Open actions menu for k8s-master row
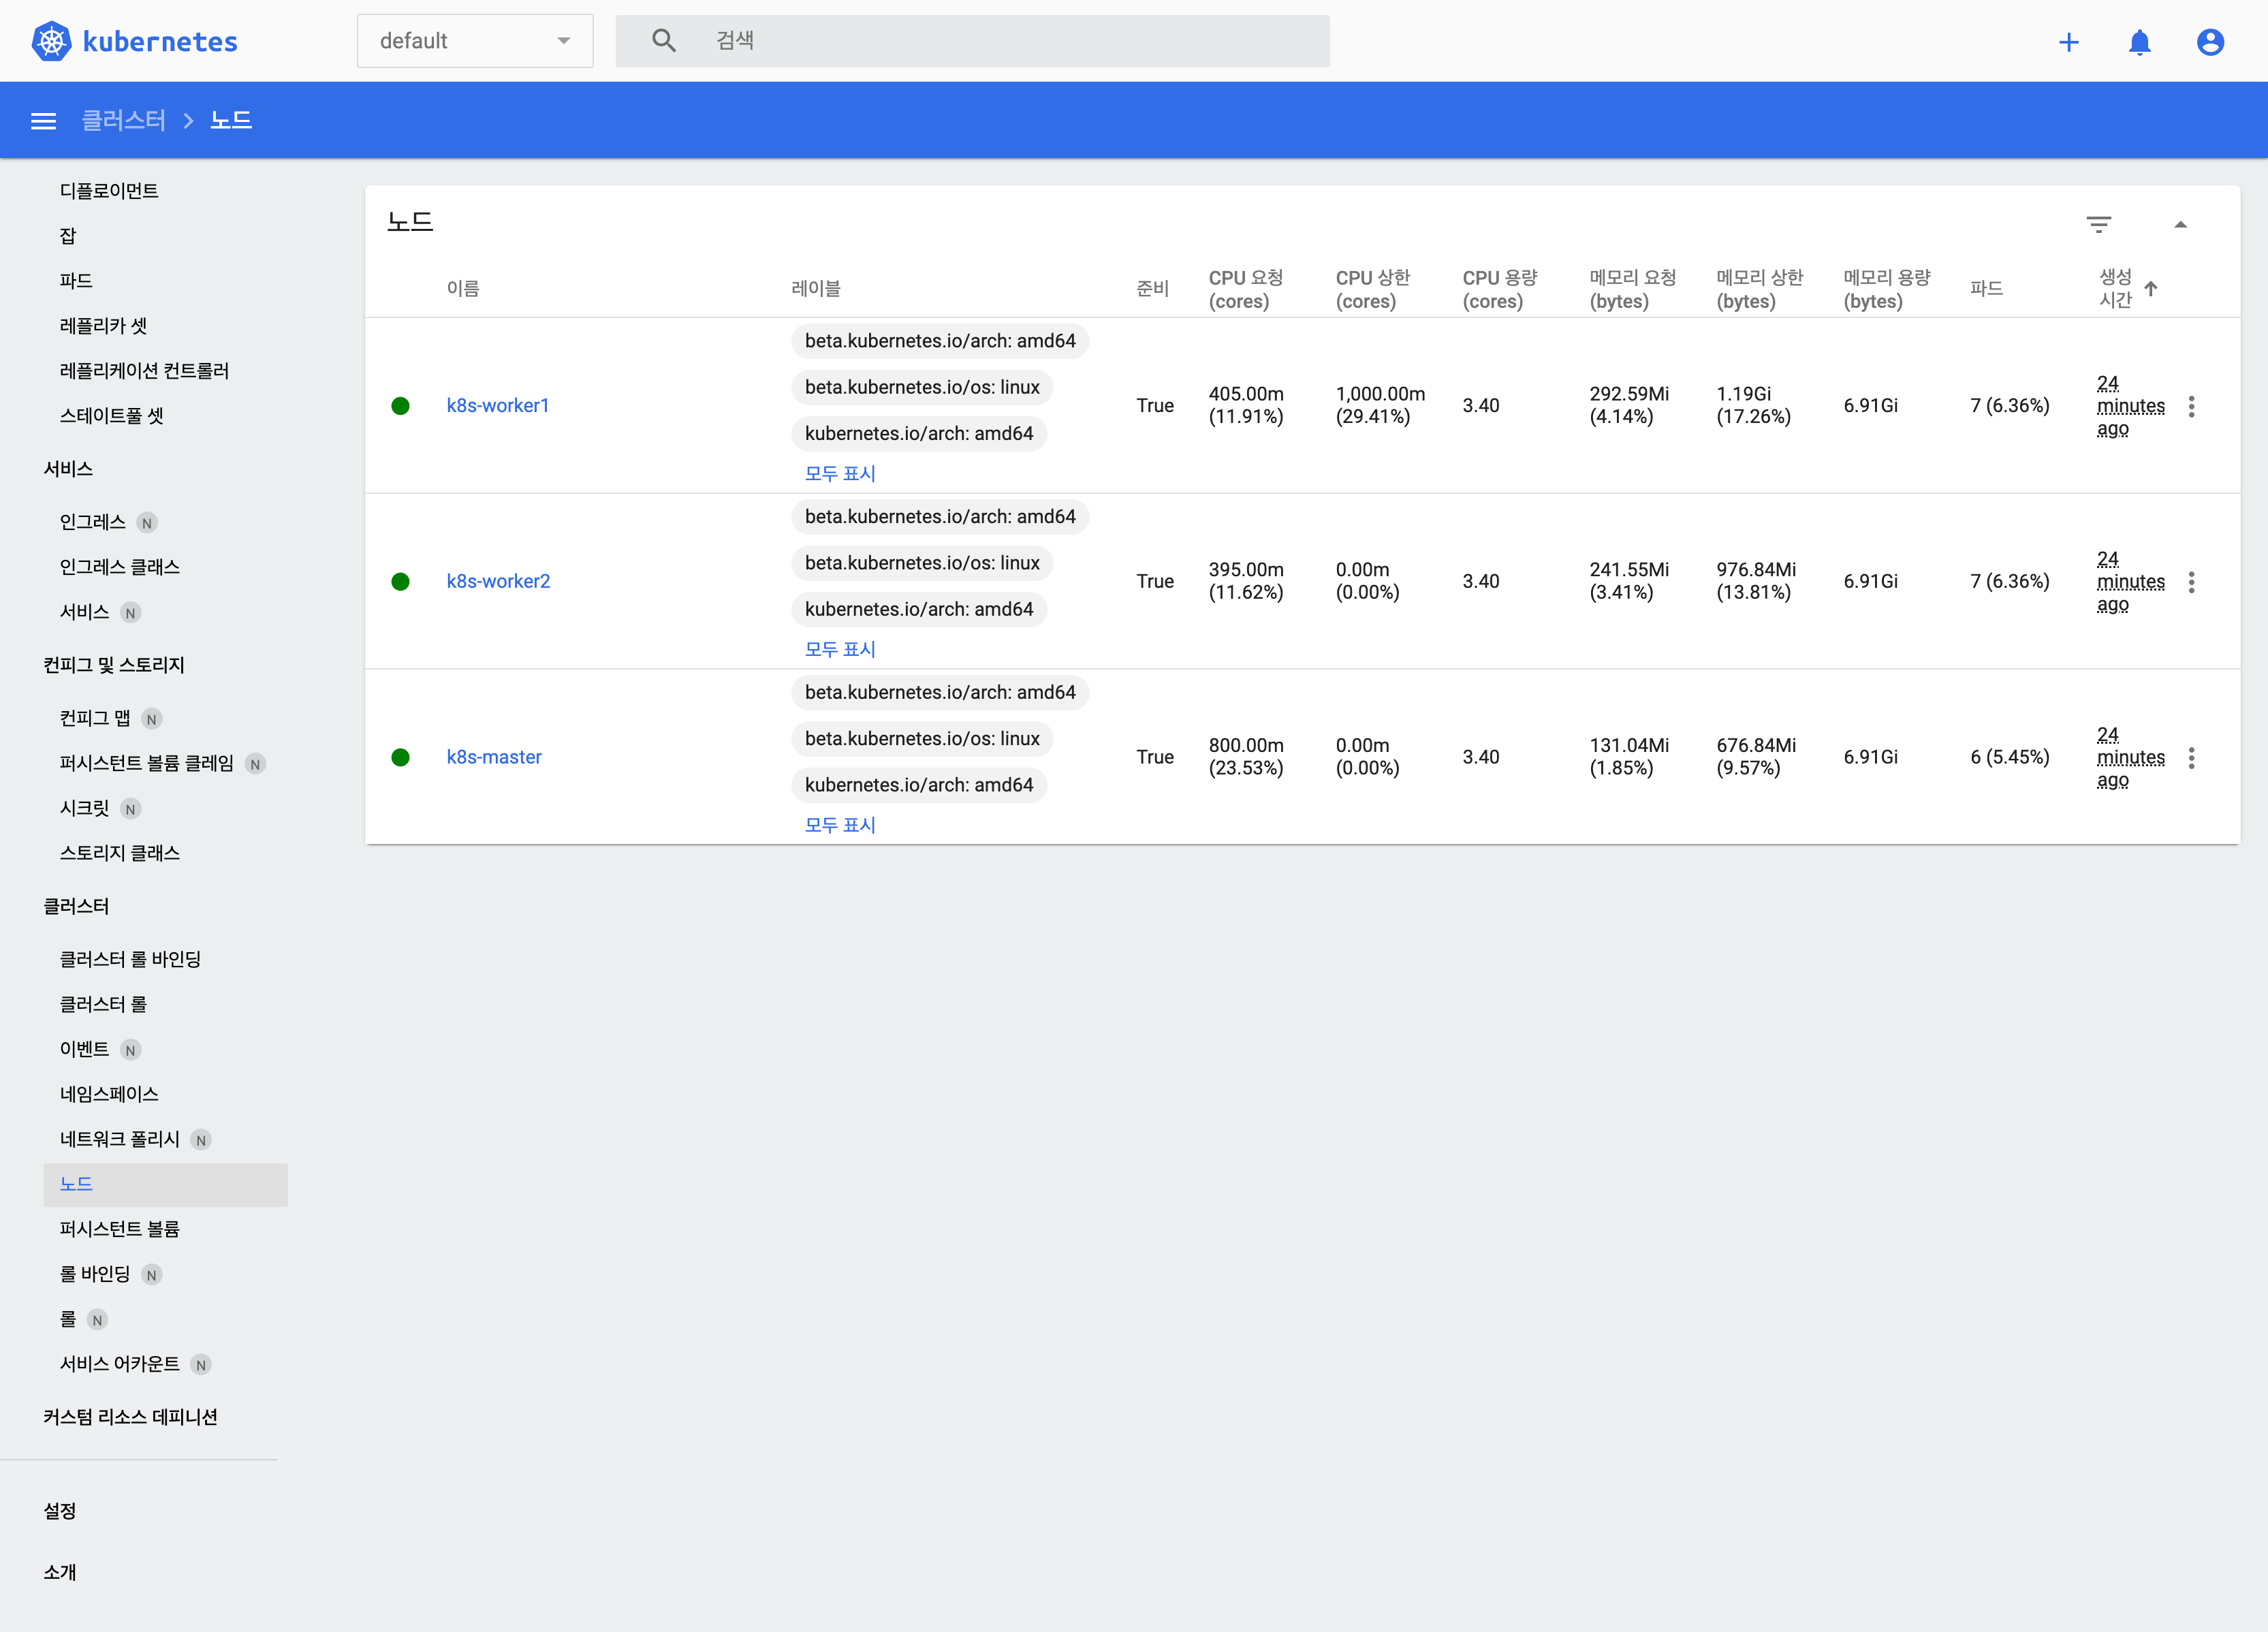This screenshot has height=1632, width=2268. [2191, 758]
